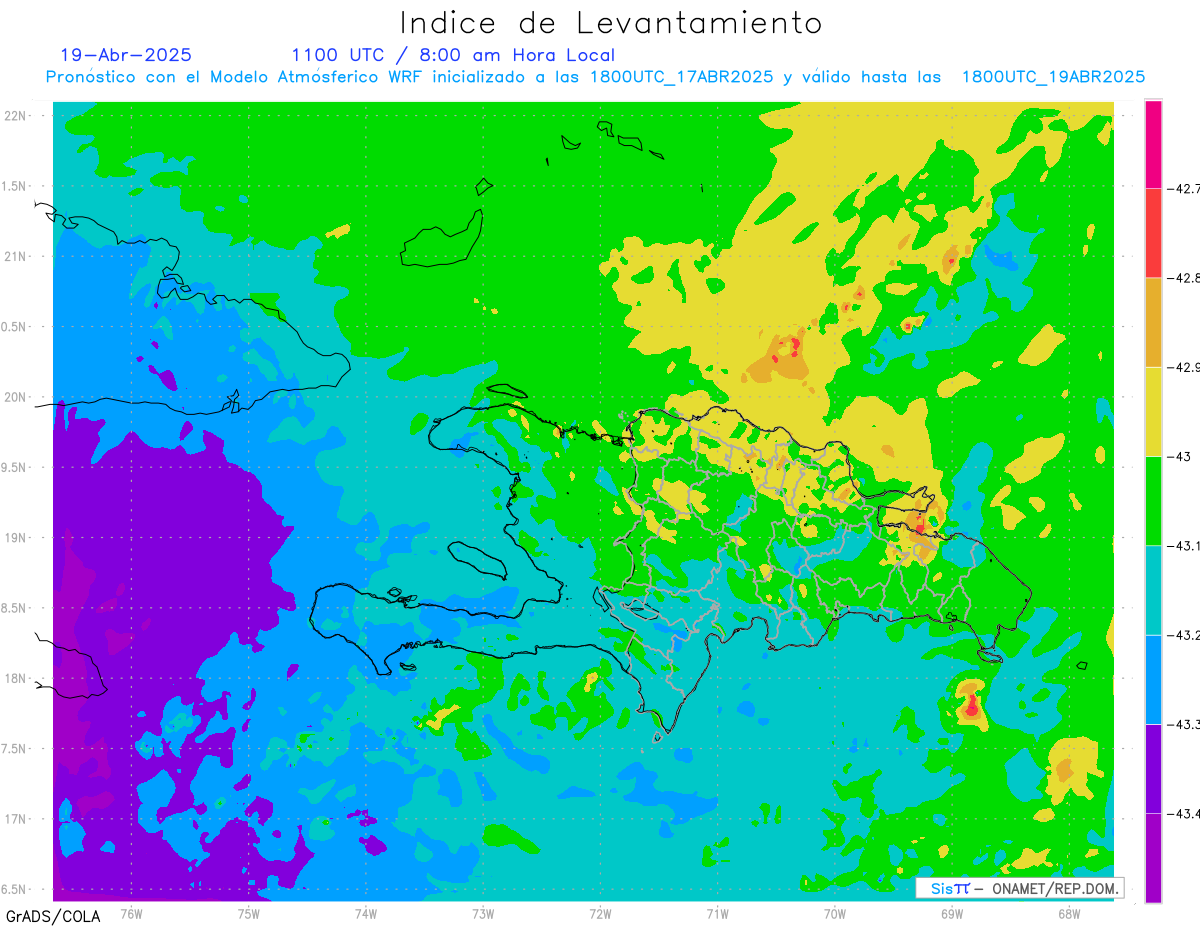
Task: Click the '72W' longitude label
Action: click(x=600, y=914)
